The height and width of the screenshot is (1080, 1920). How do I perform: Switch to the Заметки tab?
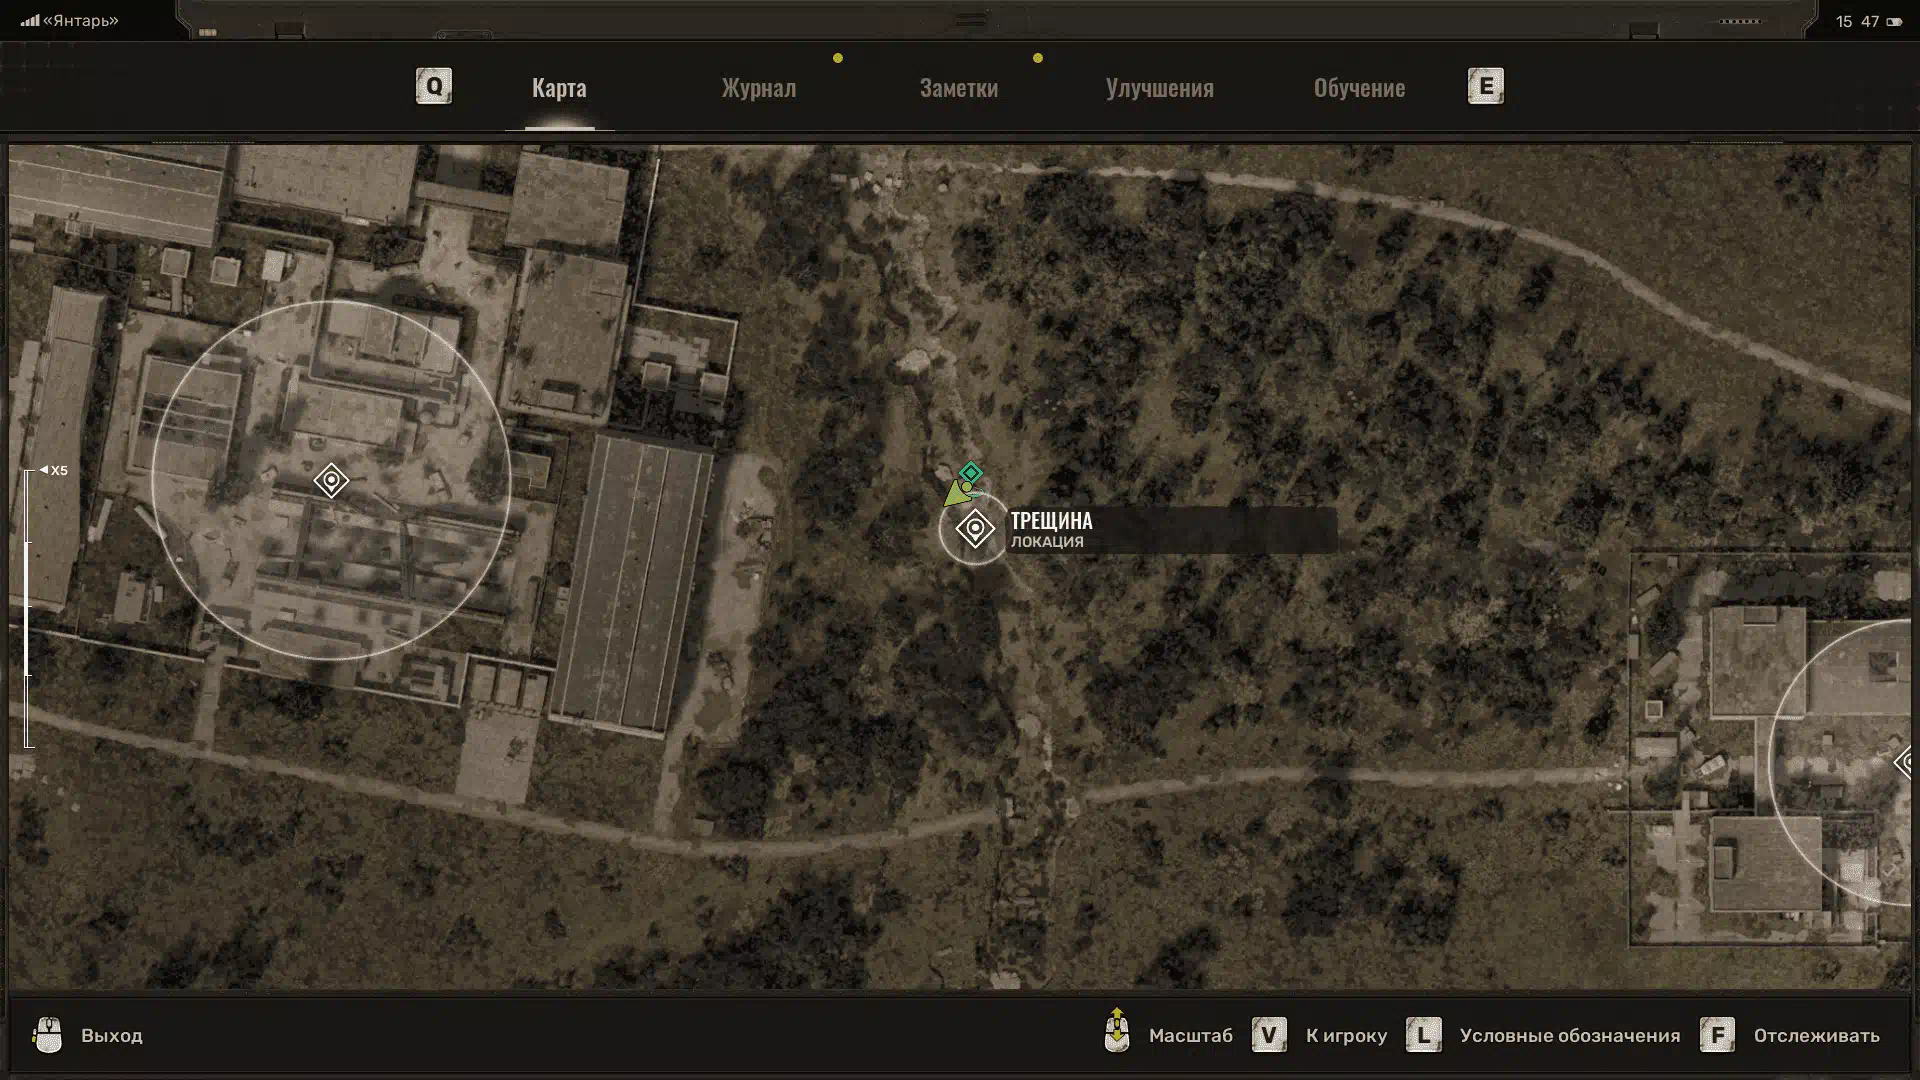click(x=958, y=88)
